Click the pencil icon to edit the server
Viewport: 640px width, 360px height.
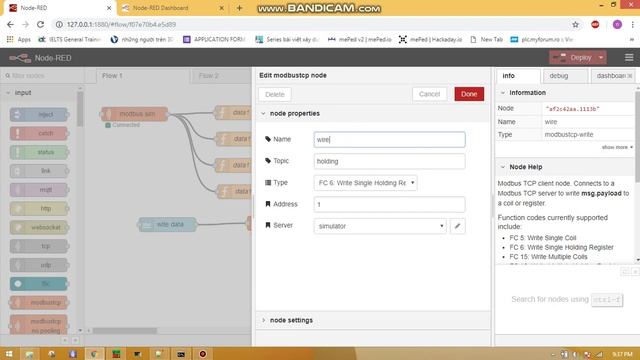click(458, 226)
